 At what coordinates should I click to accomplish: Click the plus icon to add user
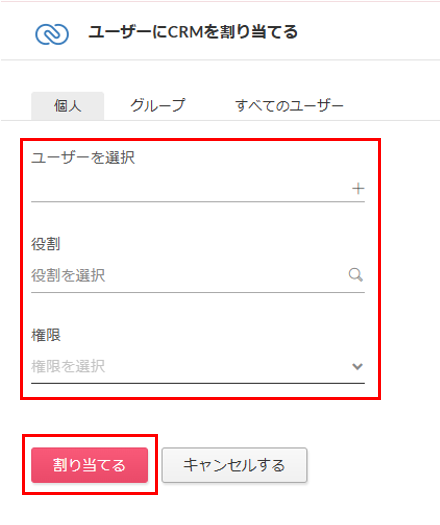click(358, 189)
